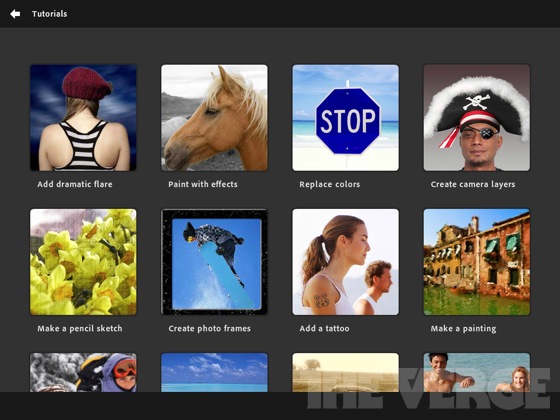Select the 'Replace colors' label
The width and height of the screenshot is (560, 420).
(x=330, y=184)
